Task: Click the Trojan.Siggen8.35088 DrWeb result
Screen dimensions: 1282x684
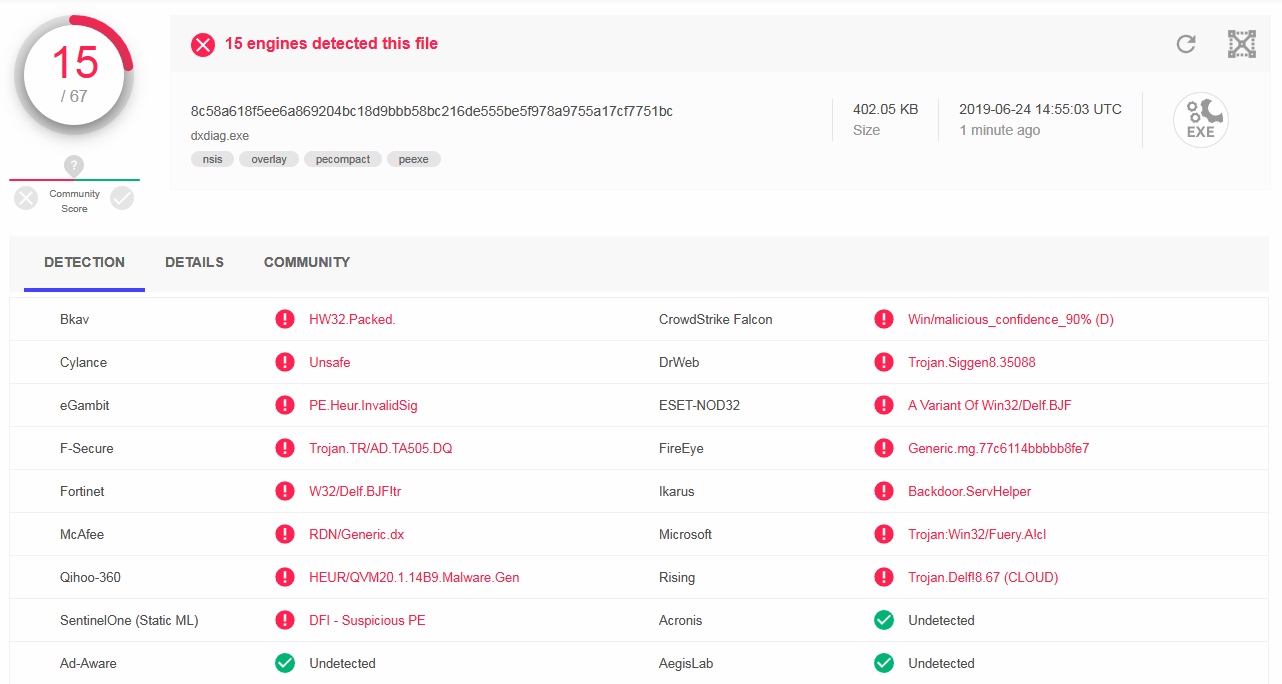Action: 971,362
